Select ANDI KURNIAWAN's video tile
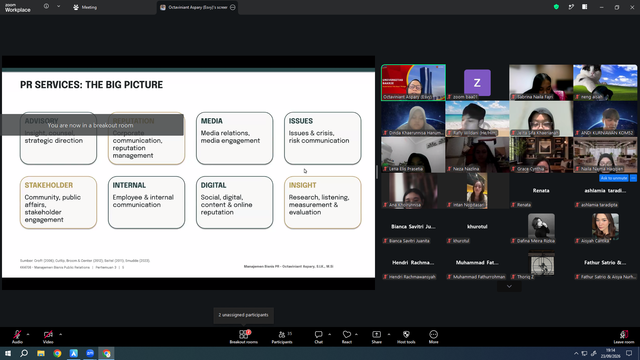The width and height of the screenshot is (640, 360). (x=605, y=118)
